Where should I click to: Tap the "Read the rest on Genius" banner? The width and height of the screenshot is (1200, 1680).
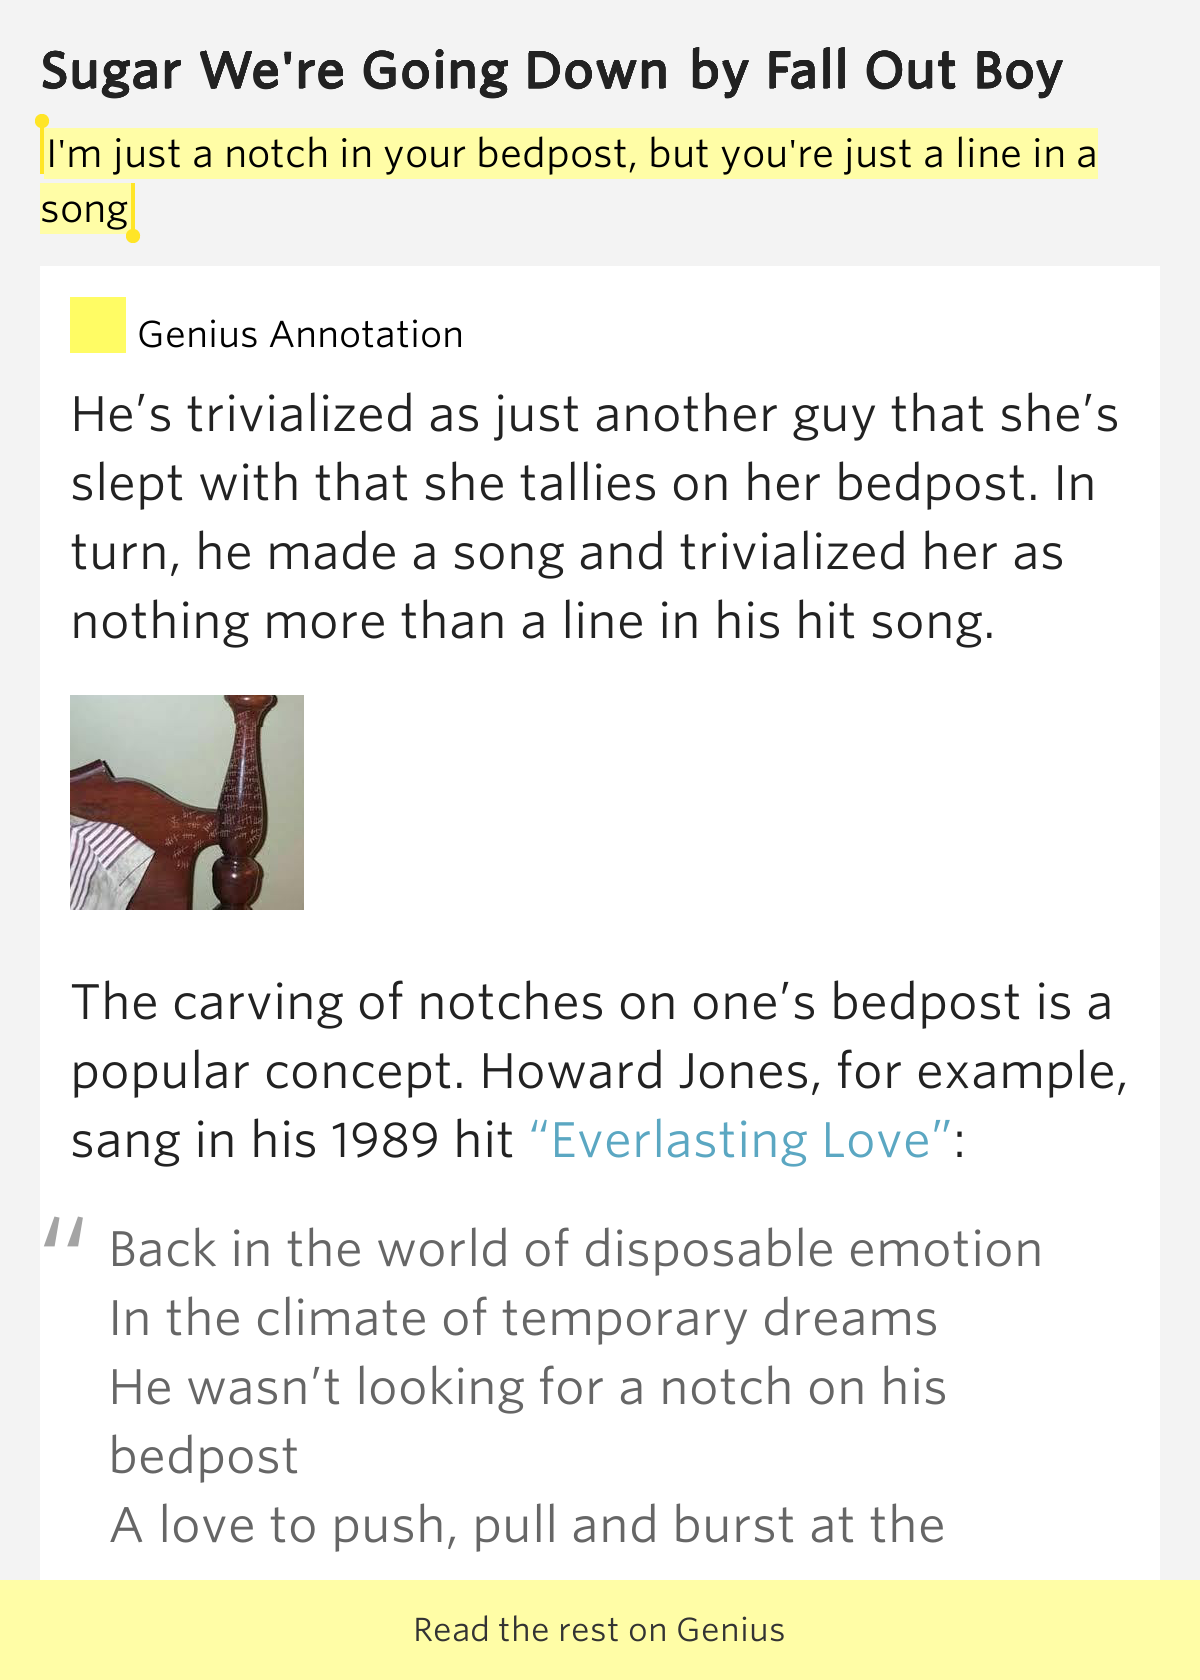pyautogui.click(x=600, y=1630)
